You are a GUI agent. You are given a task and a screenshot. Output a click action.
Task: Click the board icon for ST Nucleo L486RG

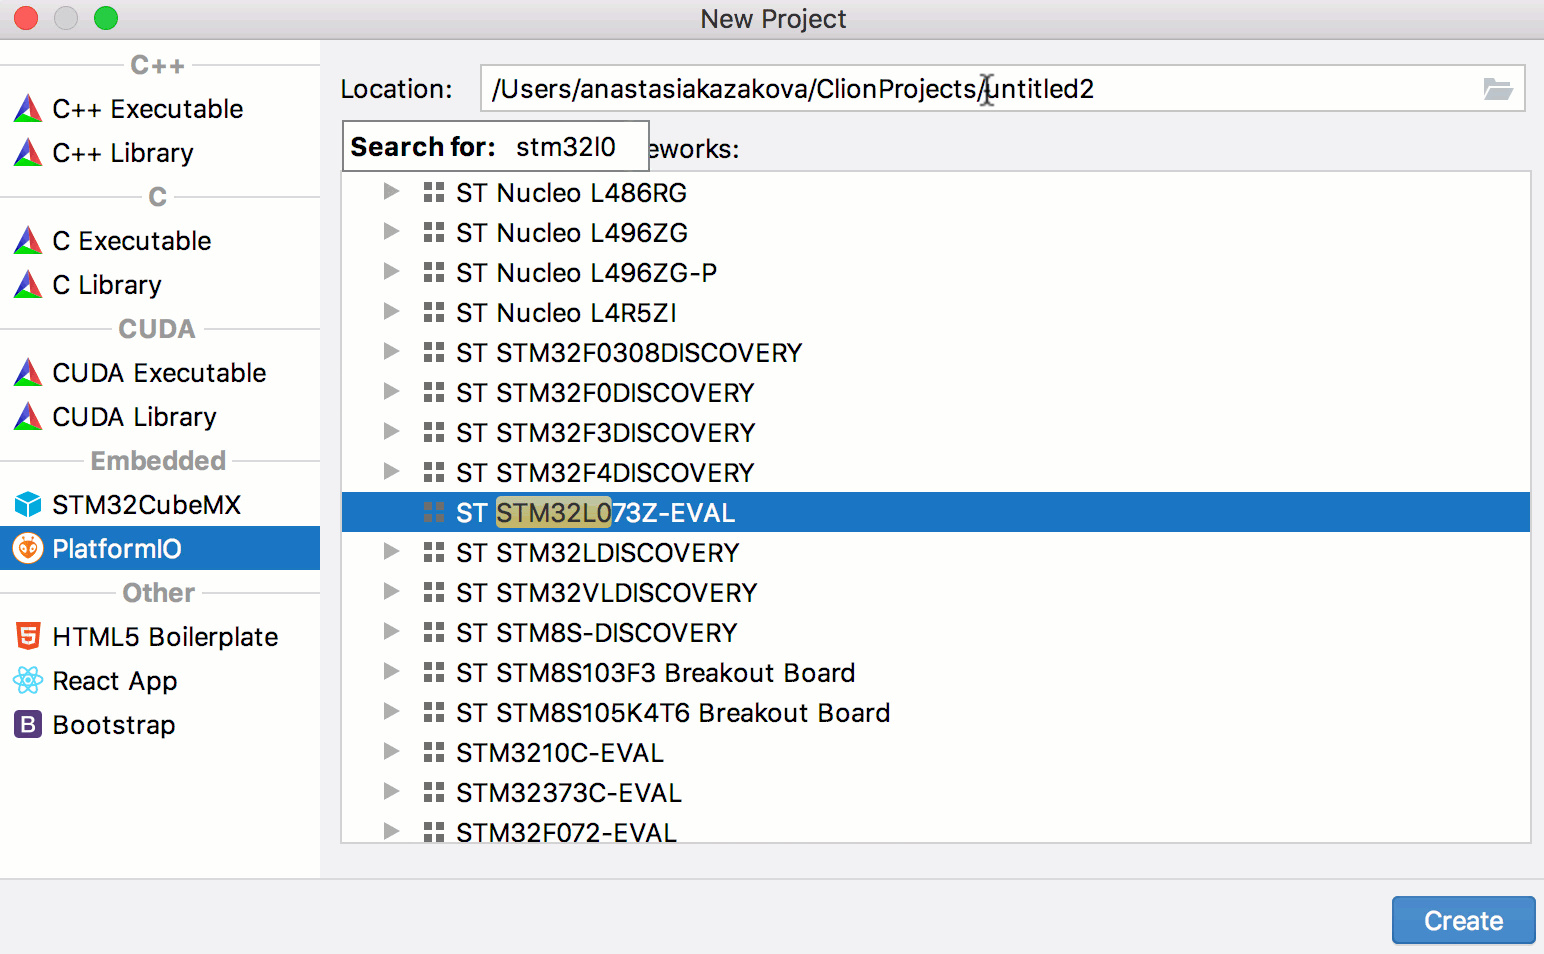[433, 192]
